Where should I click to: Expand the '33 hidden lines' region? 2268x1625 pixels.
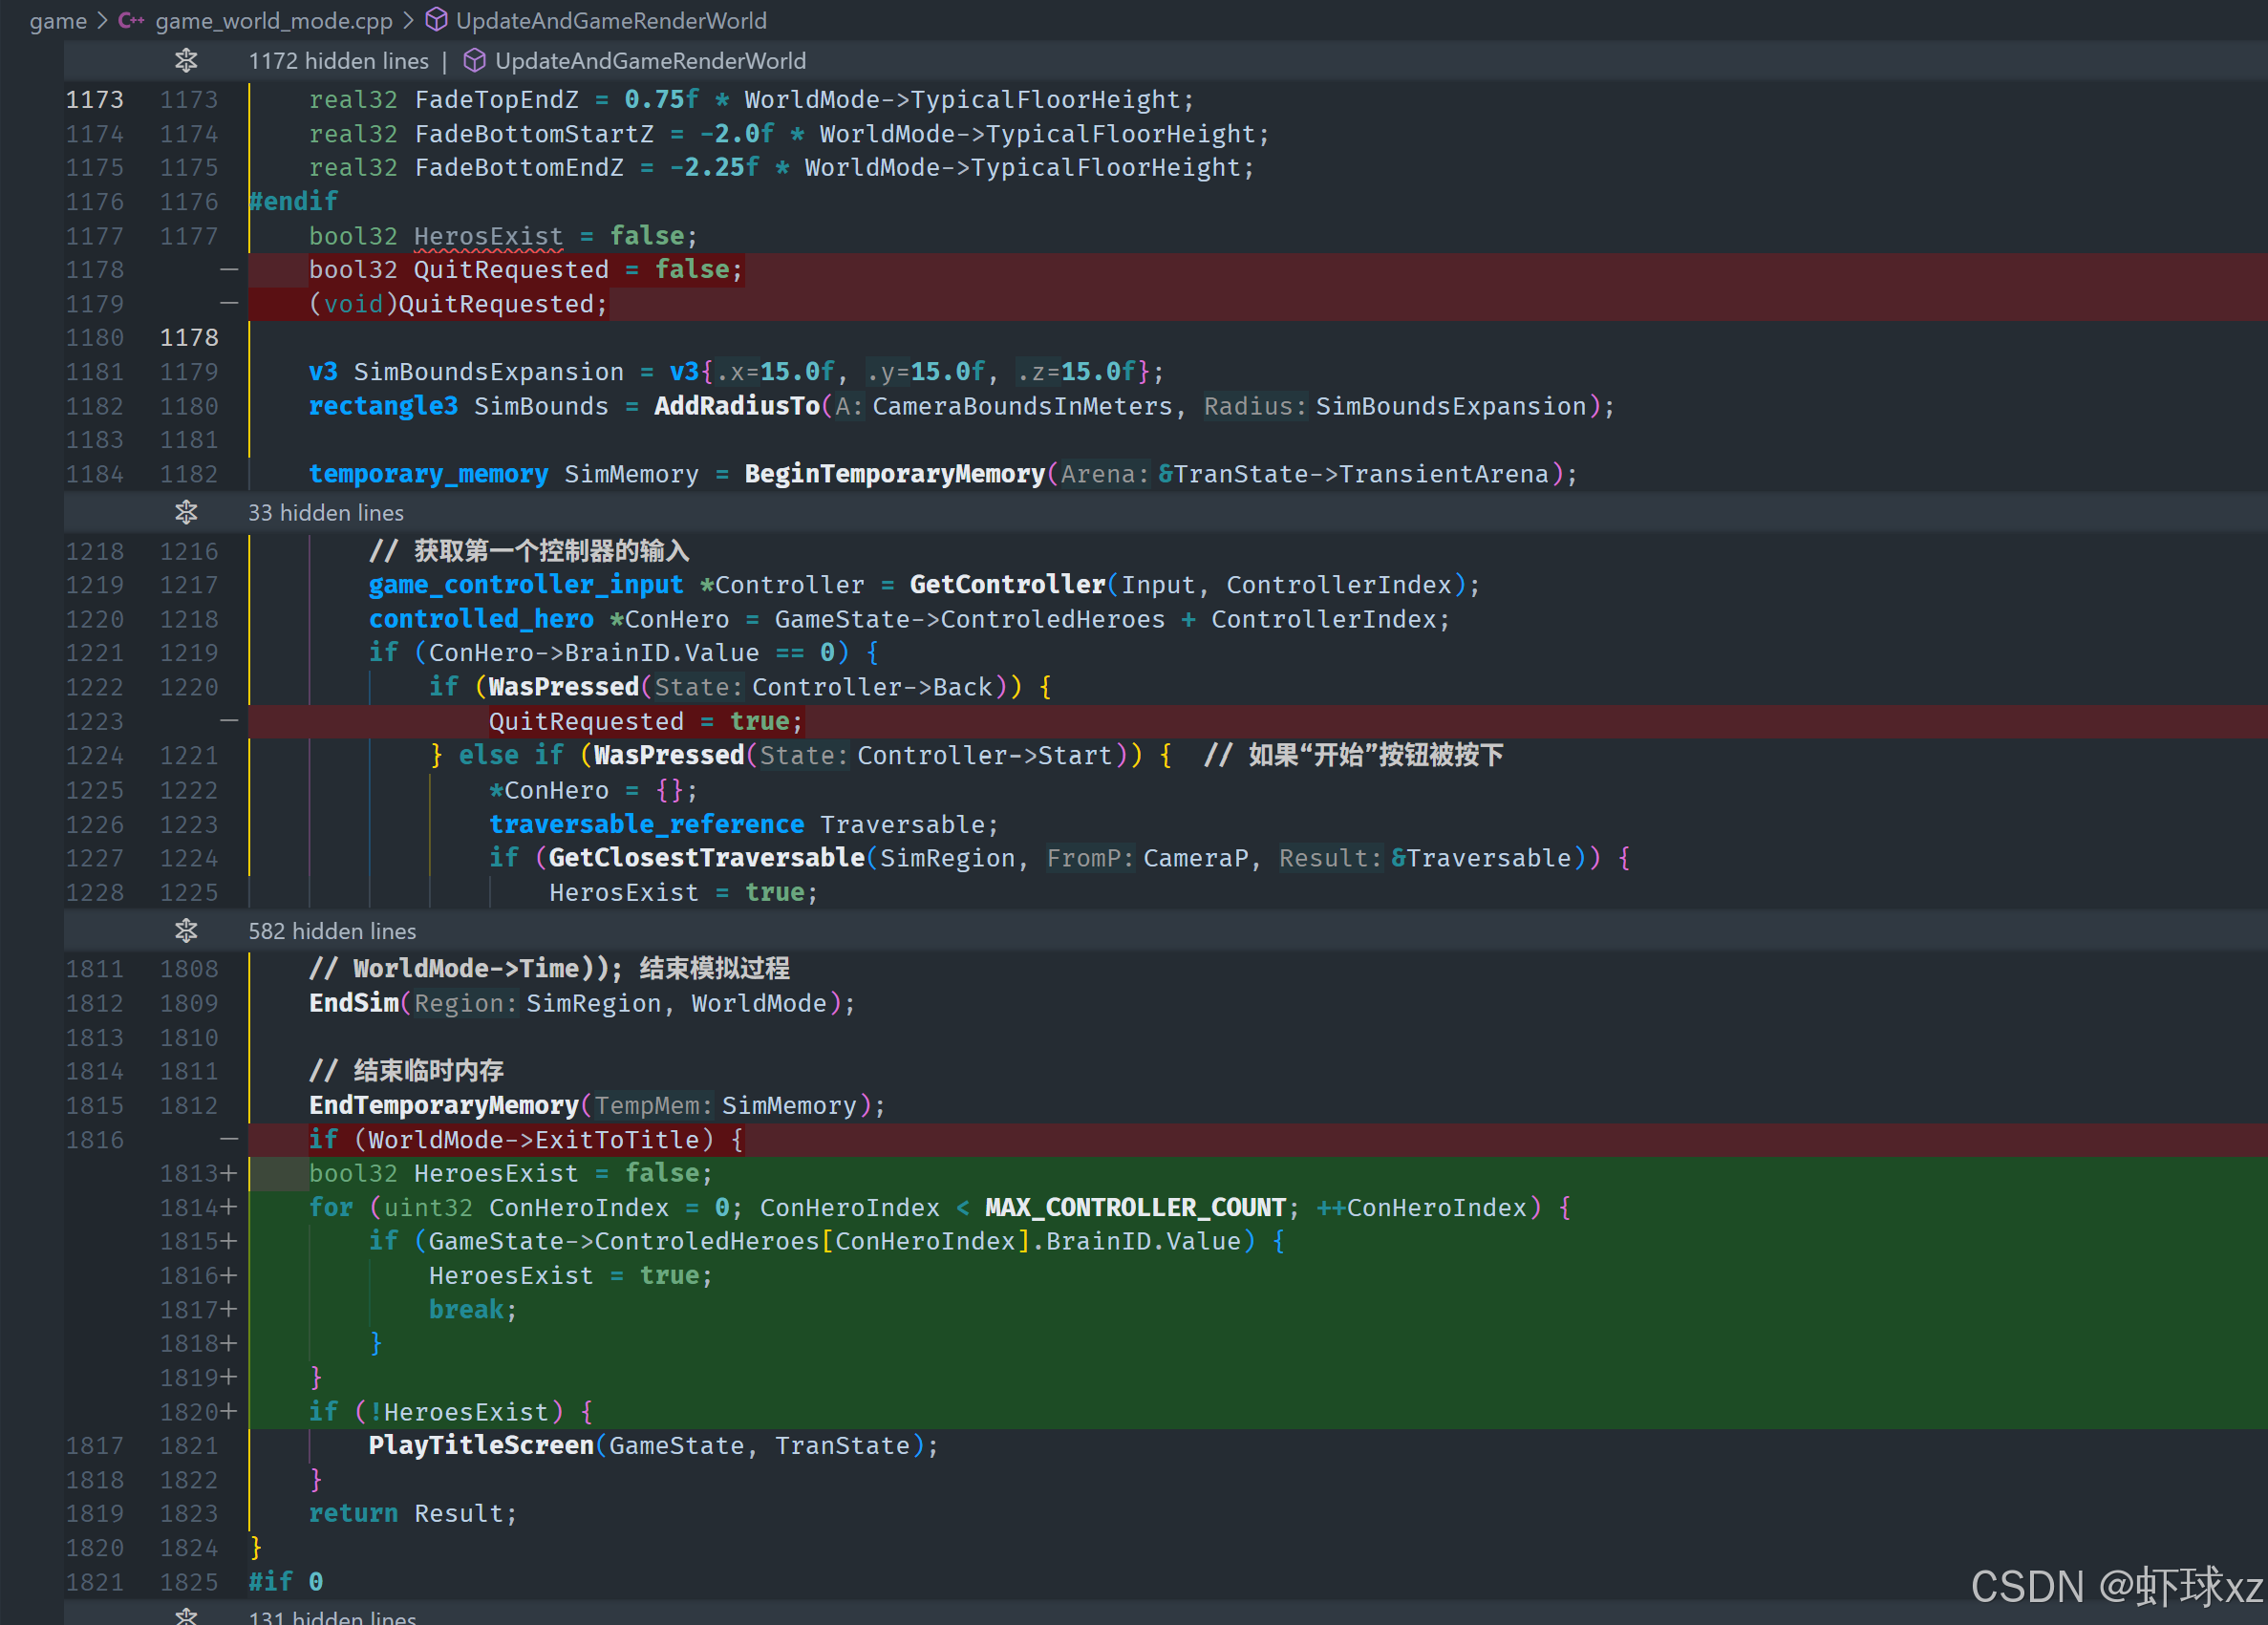(326, 513)
